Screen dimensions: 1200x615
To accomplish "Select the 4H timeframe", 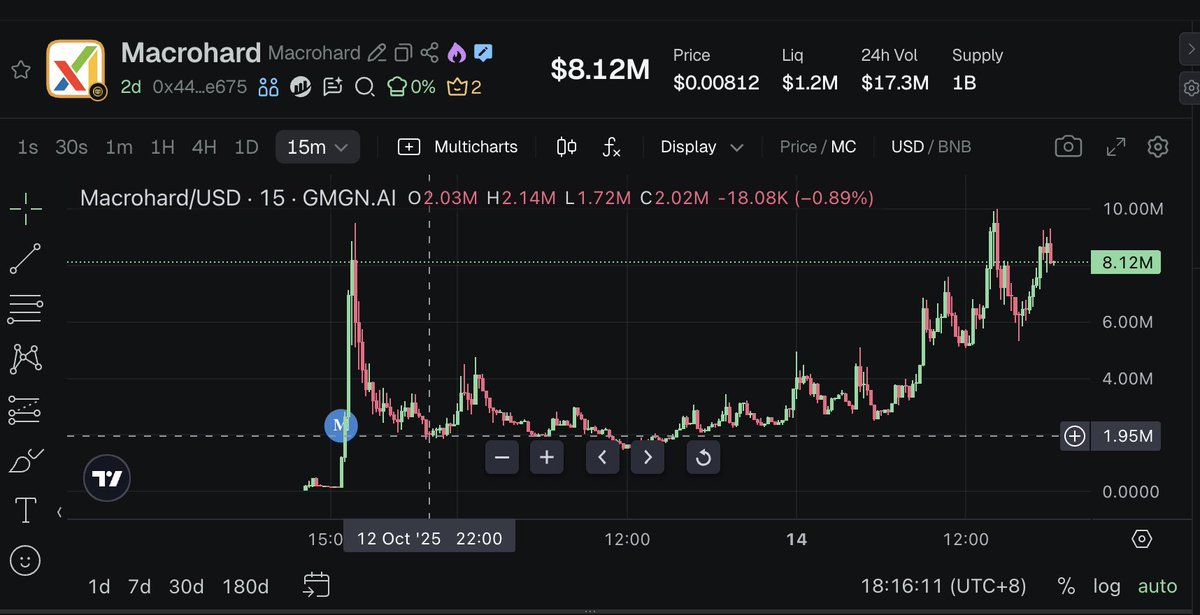I will (x=204, y=147).
